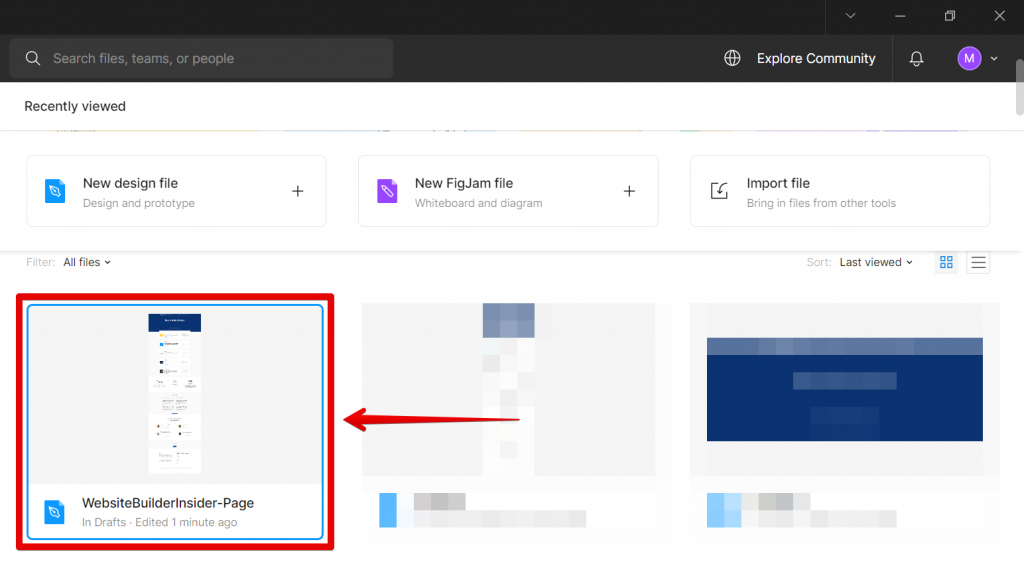Open the WebsiteBuilderInsider-Page file thumbnail
Screen dimensions: 1024x562
(x=175, y=395)
